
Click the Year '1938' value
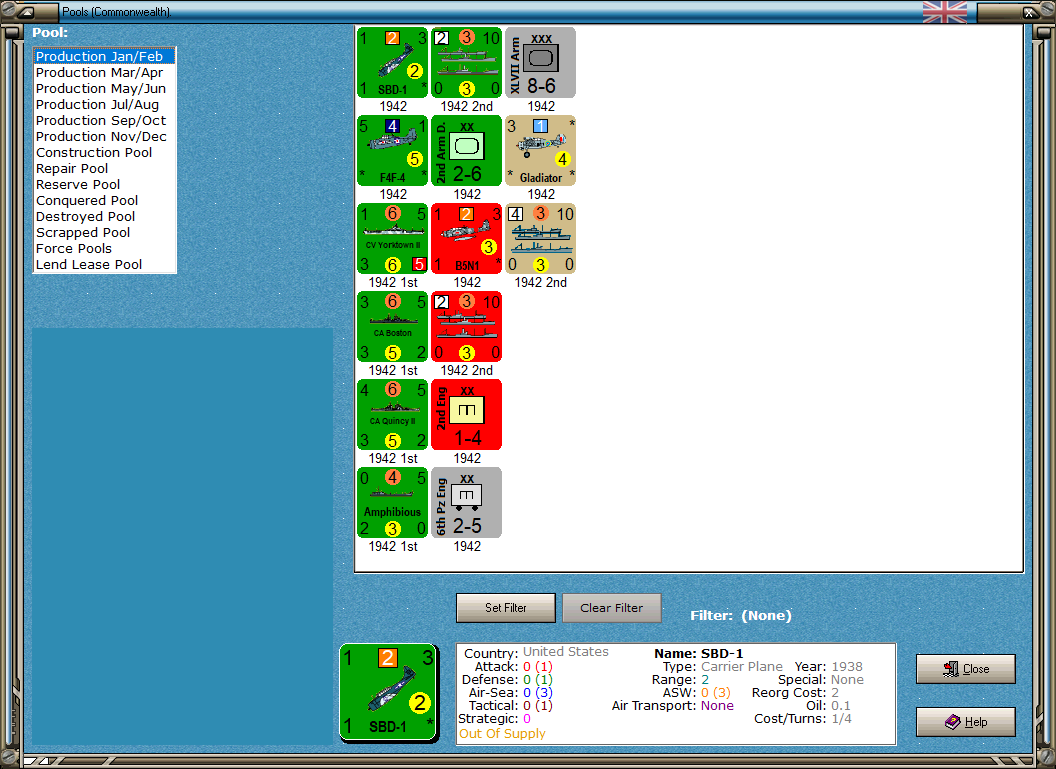click(847, 667)
